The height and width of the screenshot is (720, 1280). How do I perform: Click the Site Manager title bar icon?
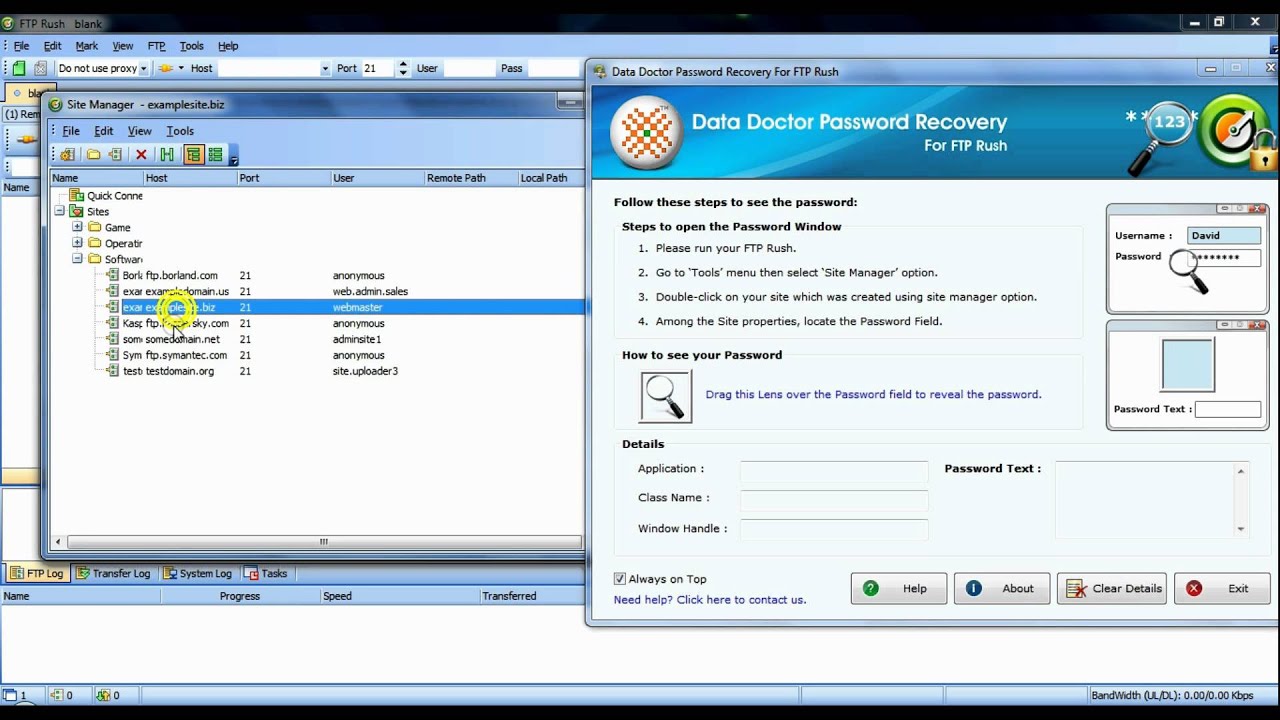pyautogui.click(x=57, y=104)
